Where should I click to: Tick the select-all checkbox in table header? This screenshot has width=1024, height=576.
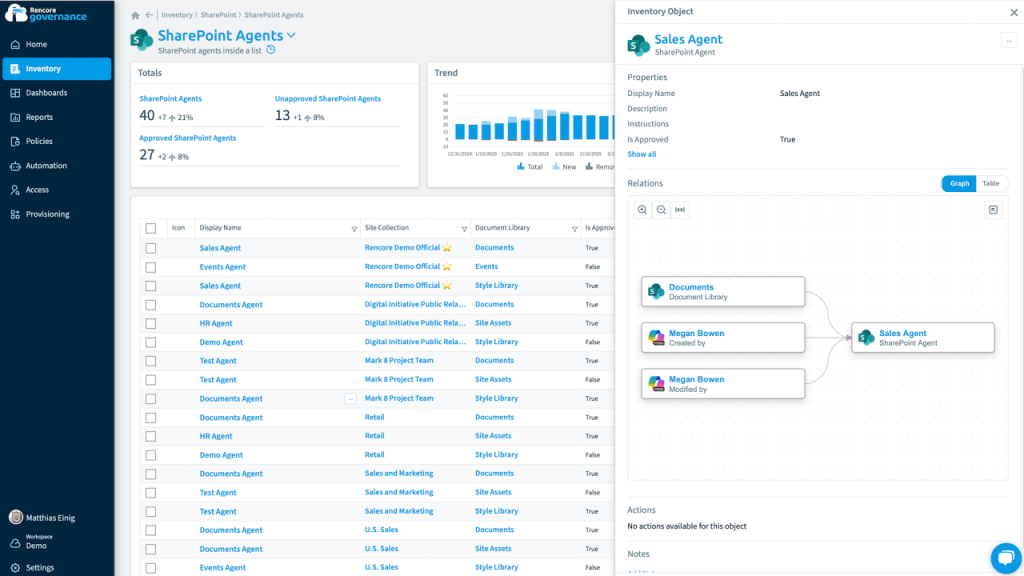point(151,228)
